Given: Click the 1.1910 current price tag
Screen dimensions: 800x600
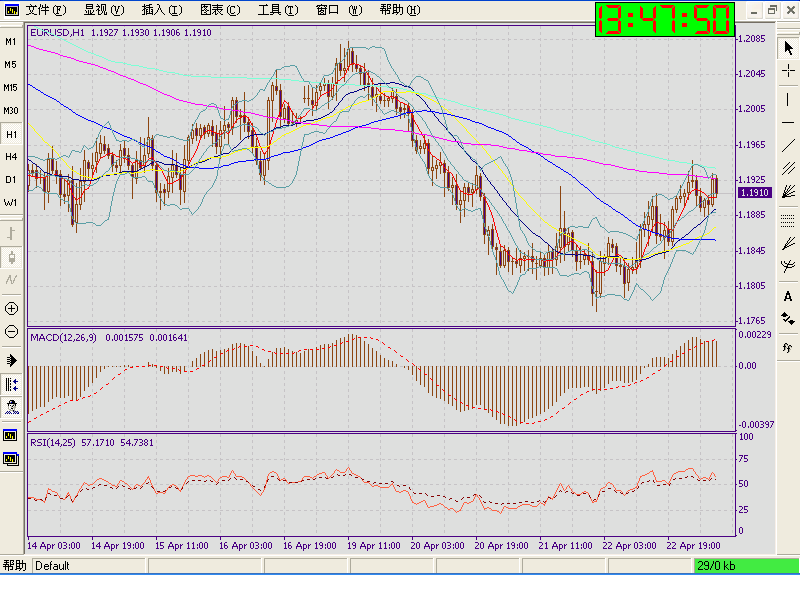Looking at the screenshot, I should coord(755,192).
